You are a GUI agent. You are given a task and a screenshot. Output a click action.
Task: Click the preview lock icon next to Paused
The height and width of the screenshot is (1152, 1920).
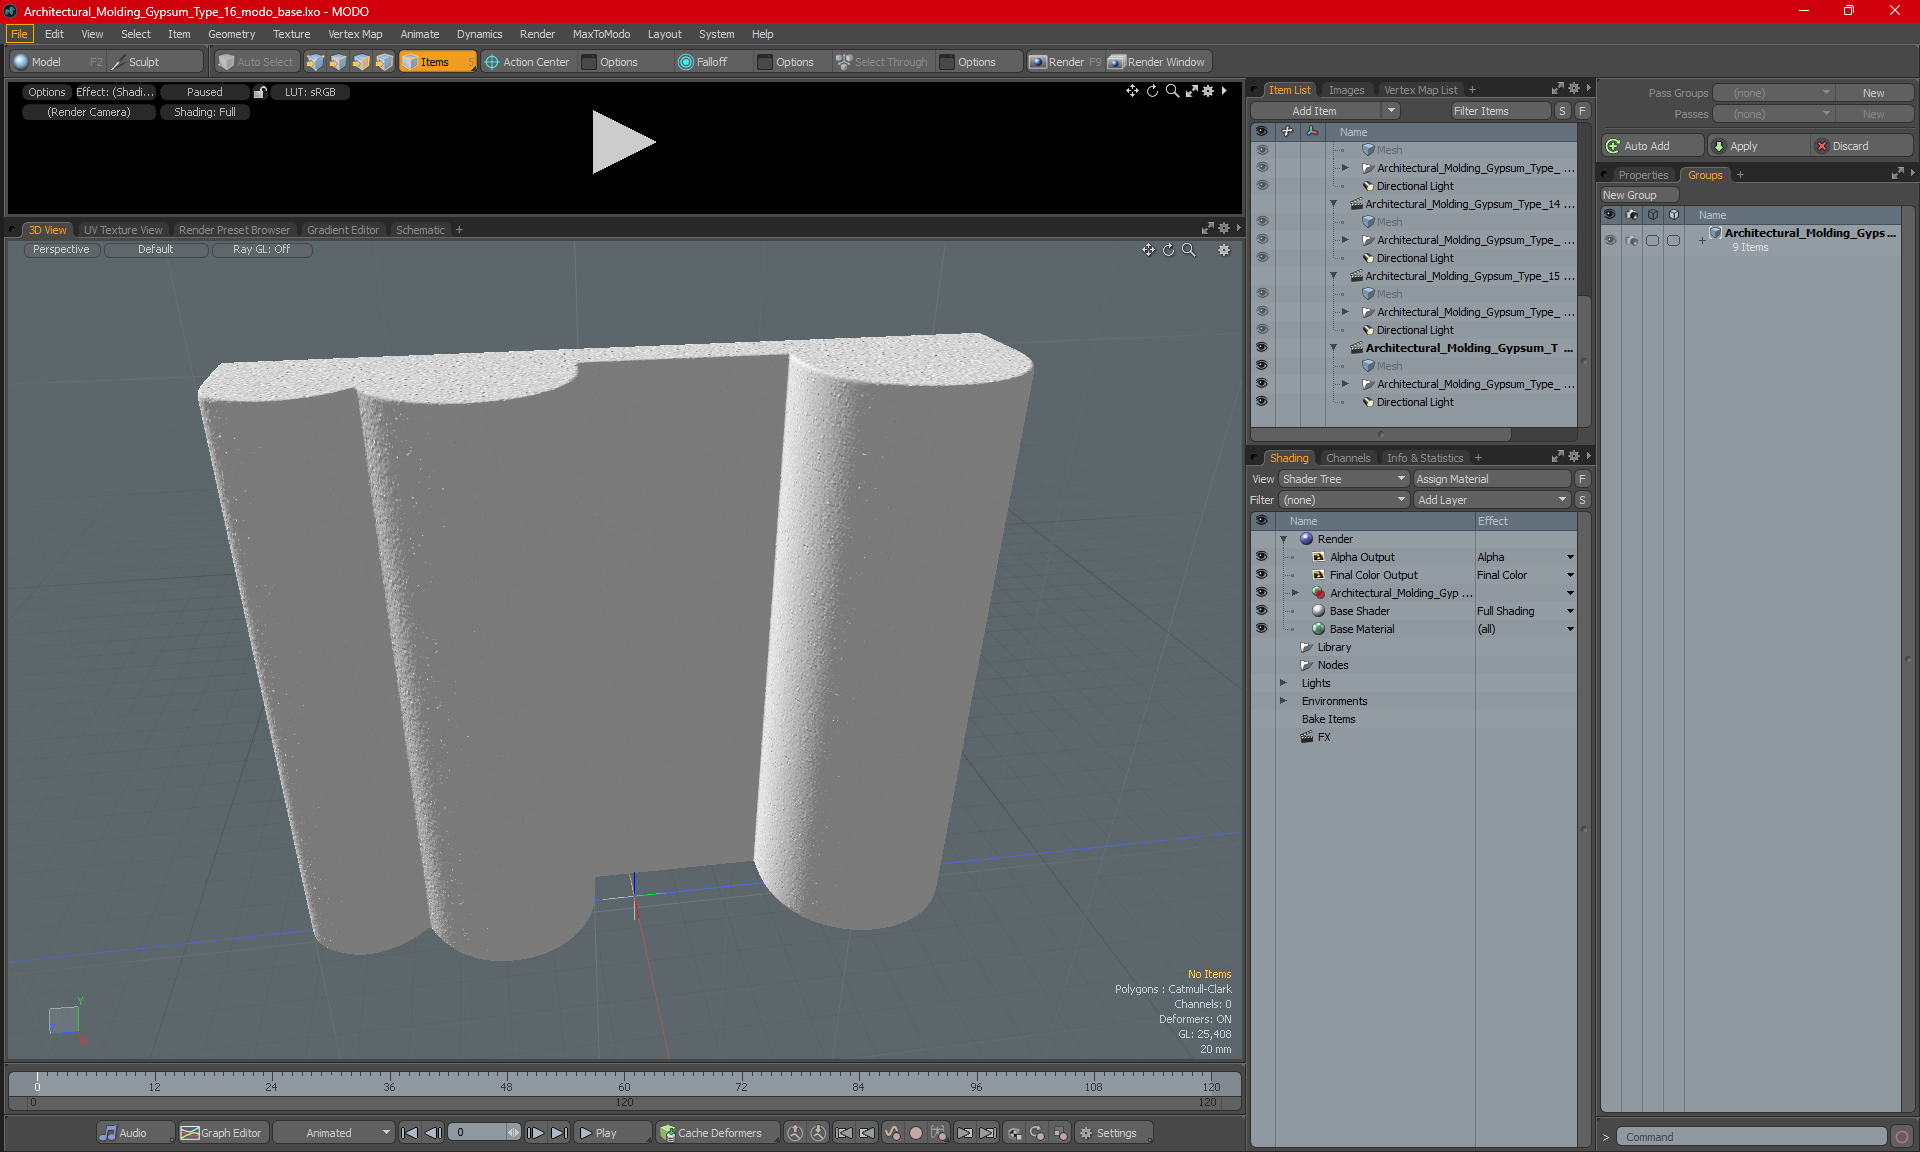[260, 92]
